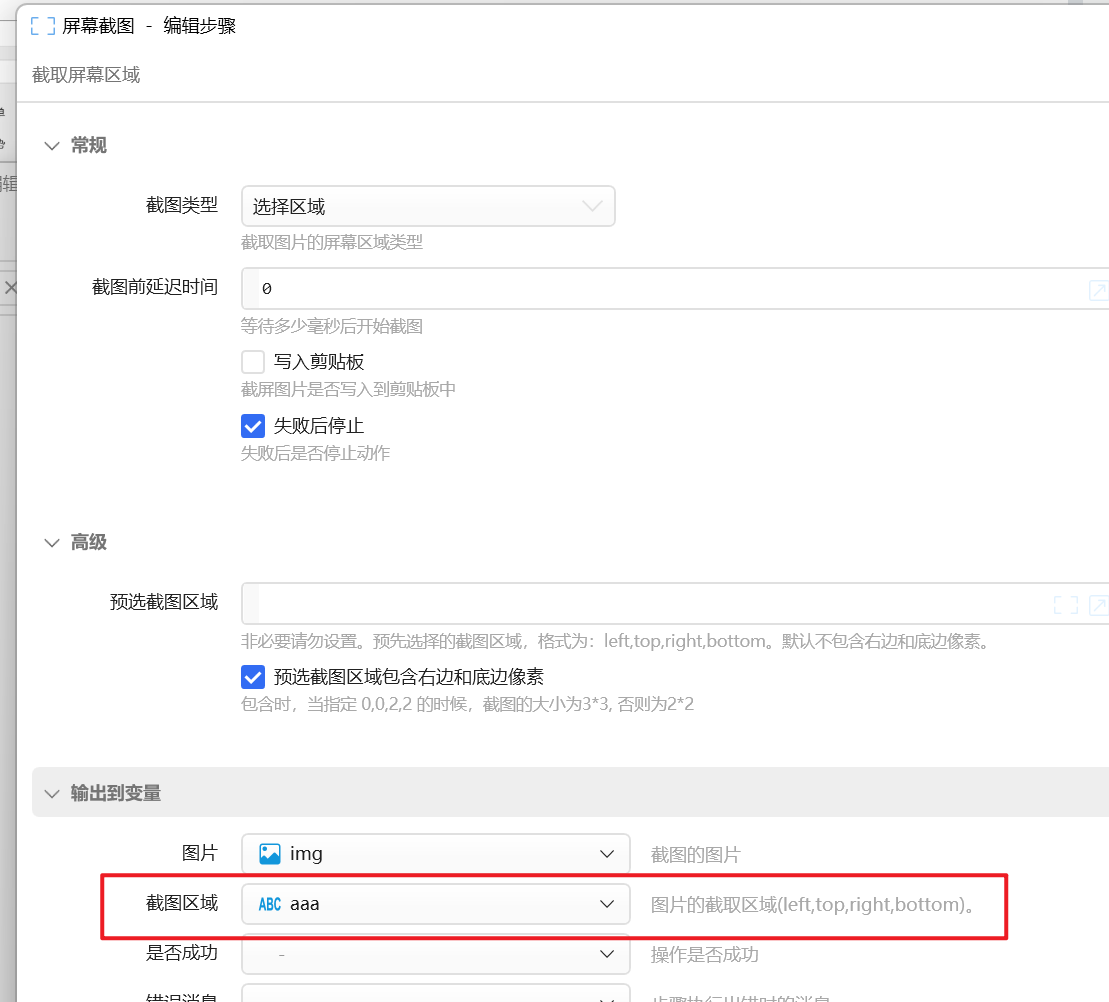Click the X icon at the left edge
This screenshot has height=1002, width=1109.
tap(10, 288)
